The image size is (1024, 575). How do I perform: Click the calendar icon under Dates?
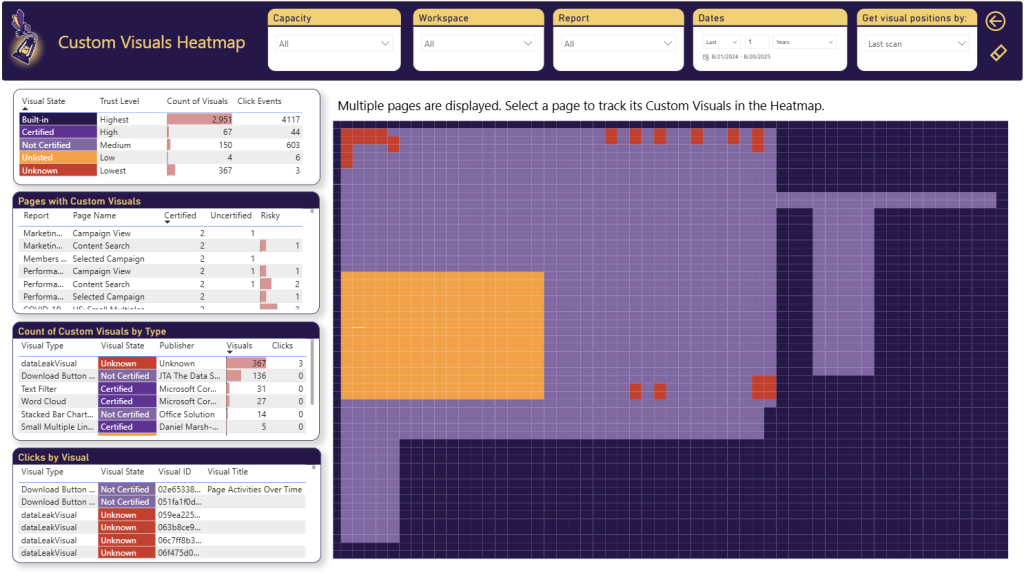click(x=706, y=59)
